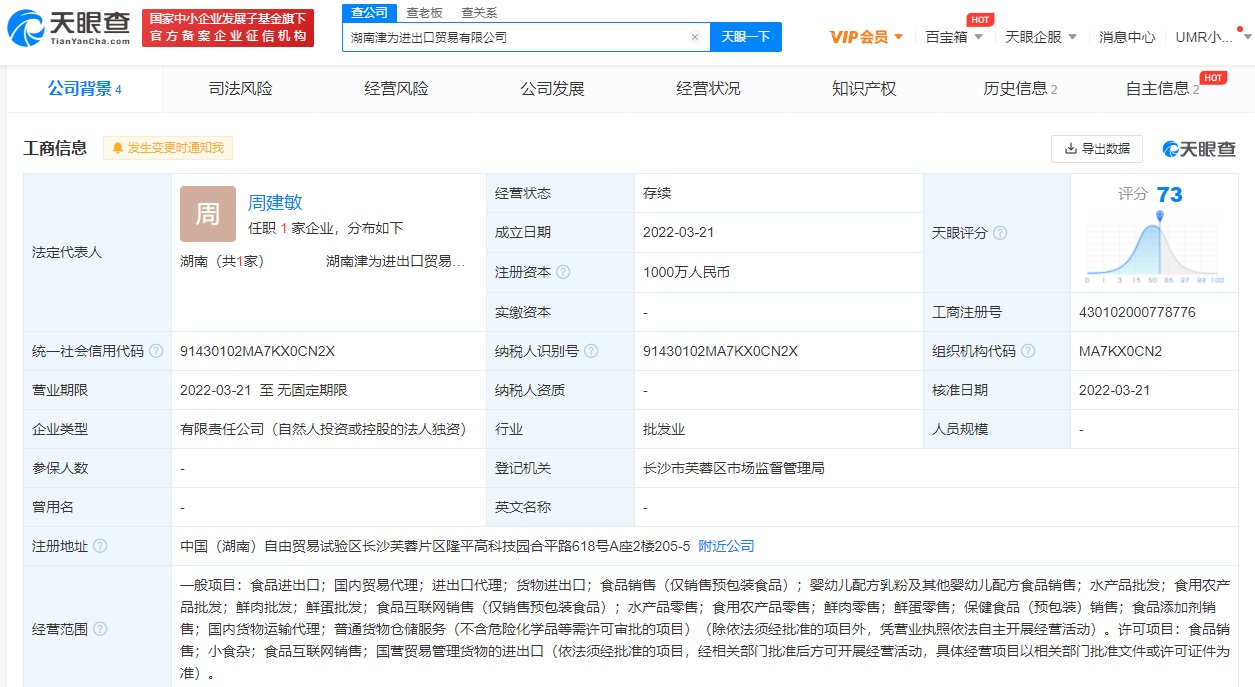This screenshot has height=687, width=1255.
Task: Click help icon beside 组织机构代码
Action: (1028, 351)
